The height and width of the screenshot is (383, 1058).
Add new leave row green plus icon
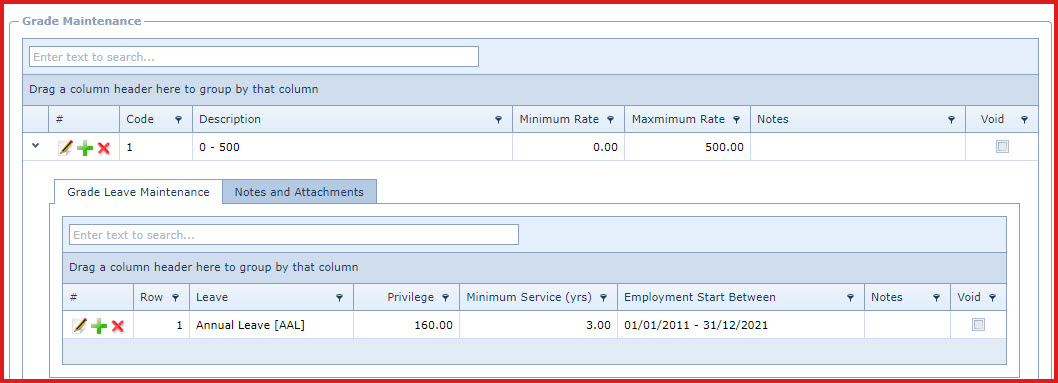click(99, 326)
